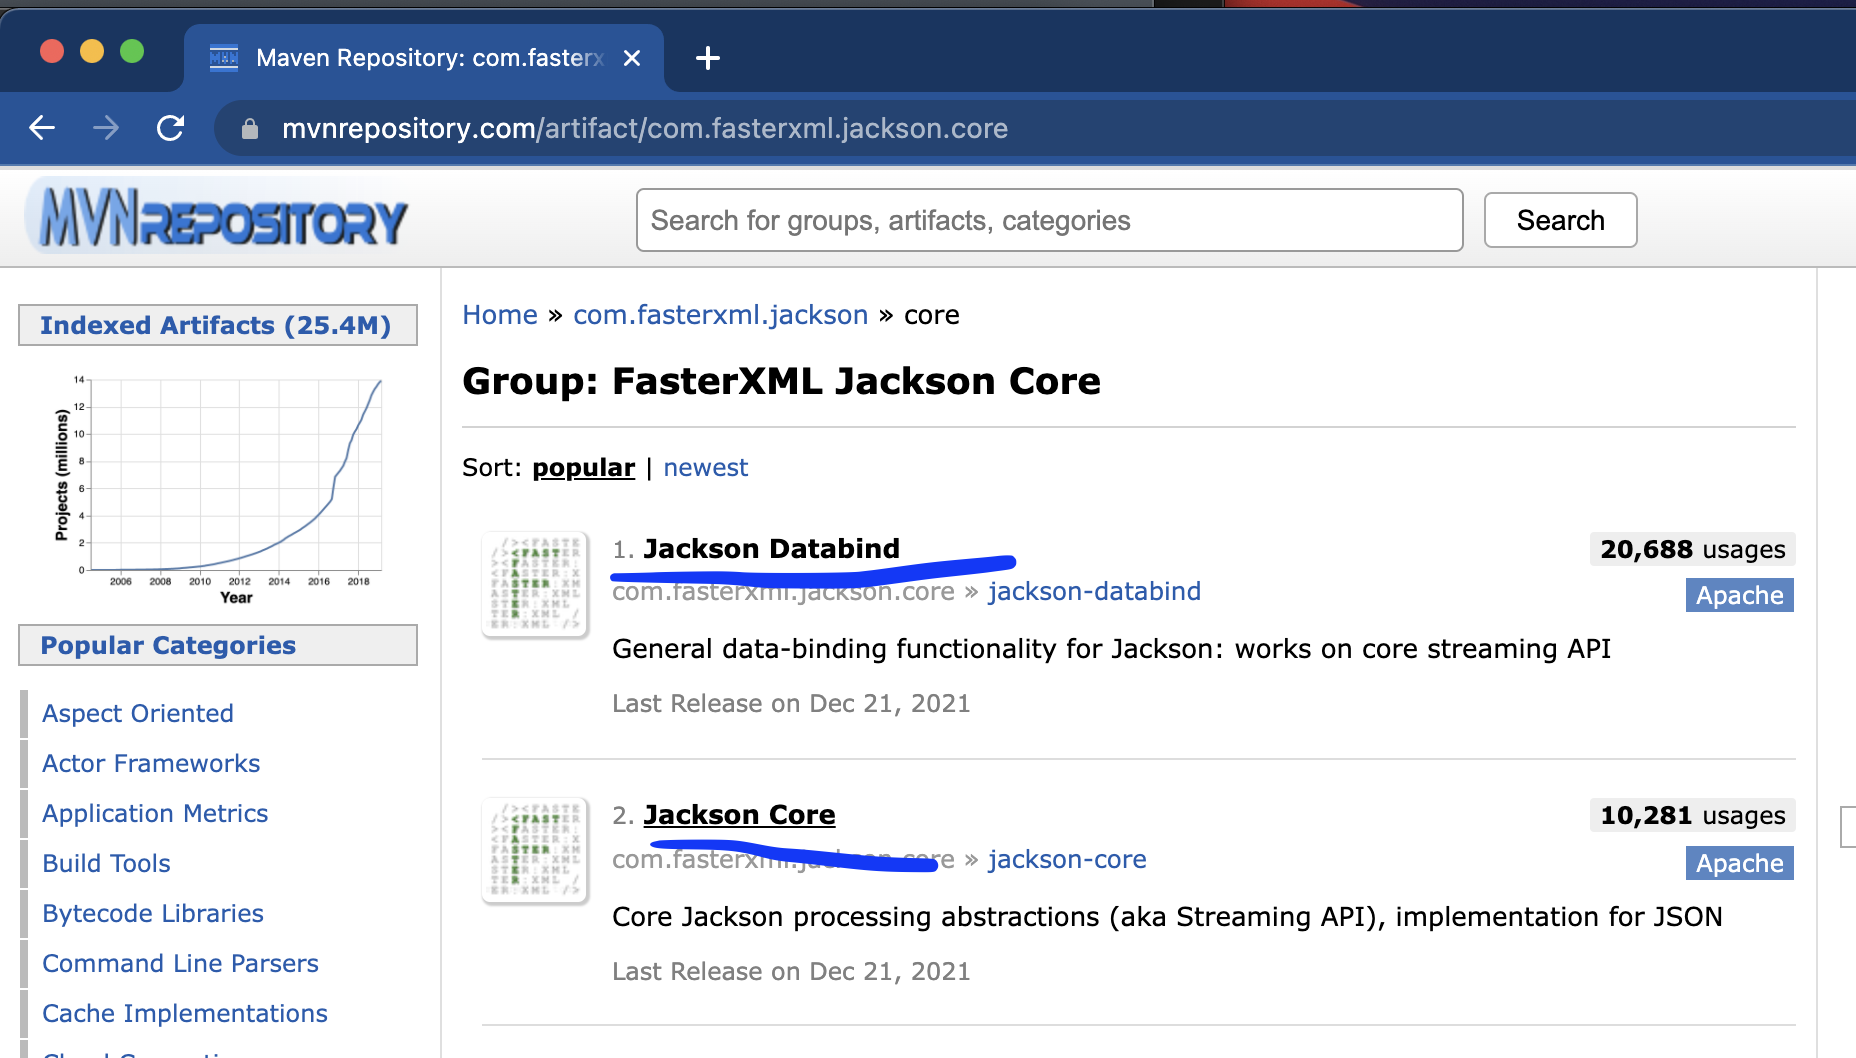Click the Search button
1856x1058 pixels.
[x=1560, y=220]
